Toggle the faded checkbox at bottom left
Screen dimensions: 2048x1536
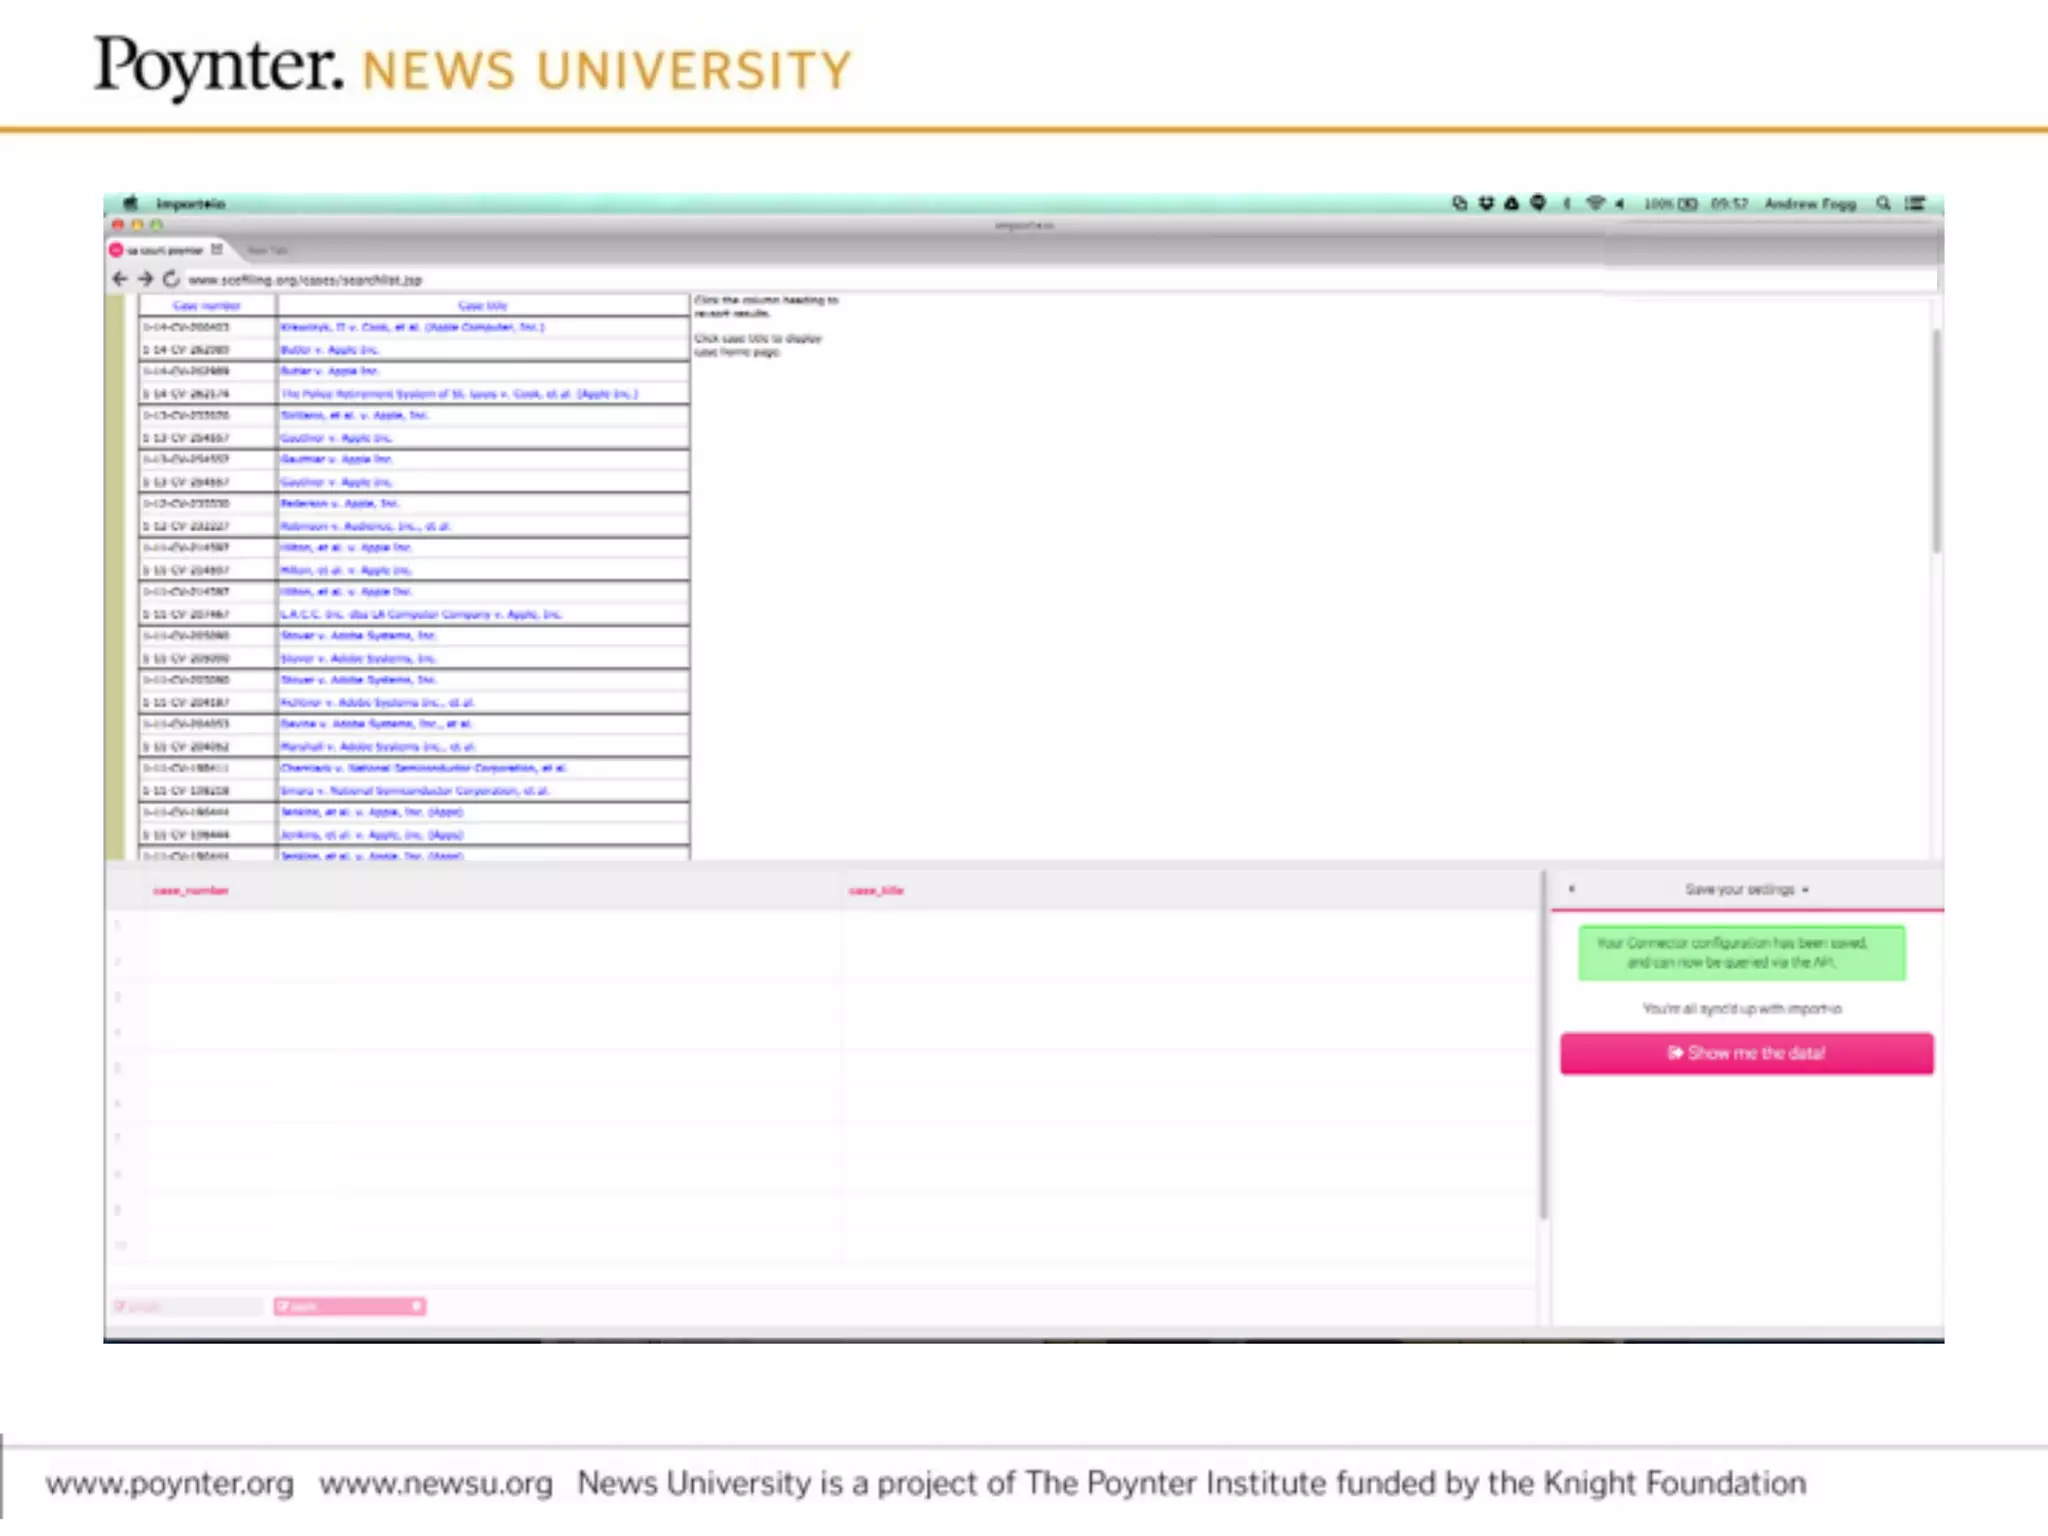point(120,1306)
